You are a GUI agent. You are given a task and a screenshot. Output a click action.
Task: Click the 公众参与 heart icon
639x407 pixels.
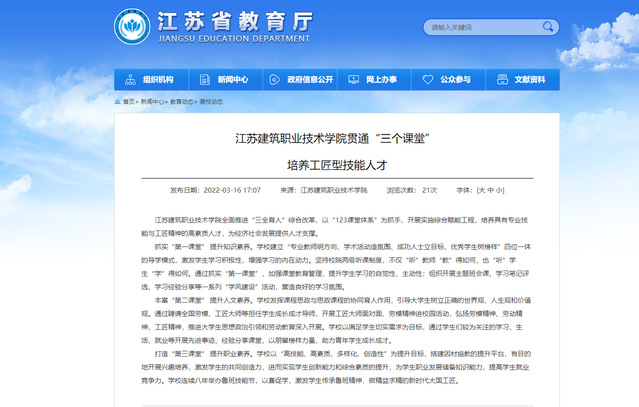point(427,79)
